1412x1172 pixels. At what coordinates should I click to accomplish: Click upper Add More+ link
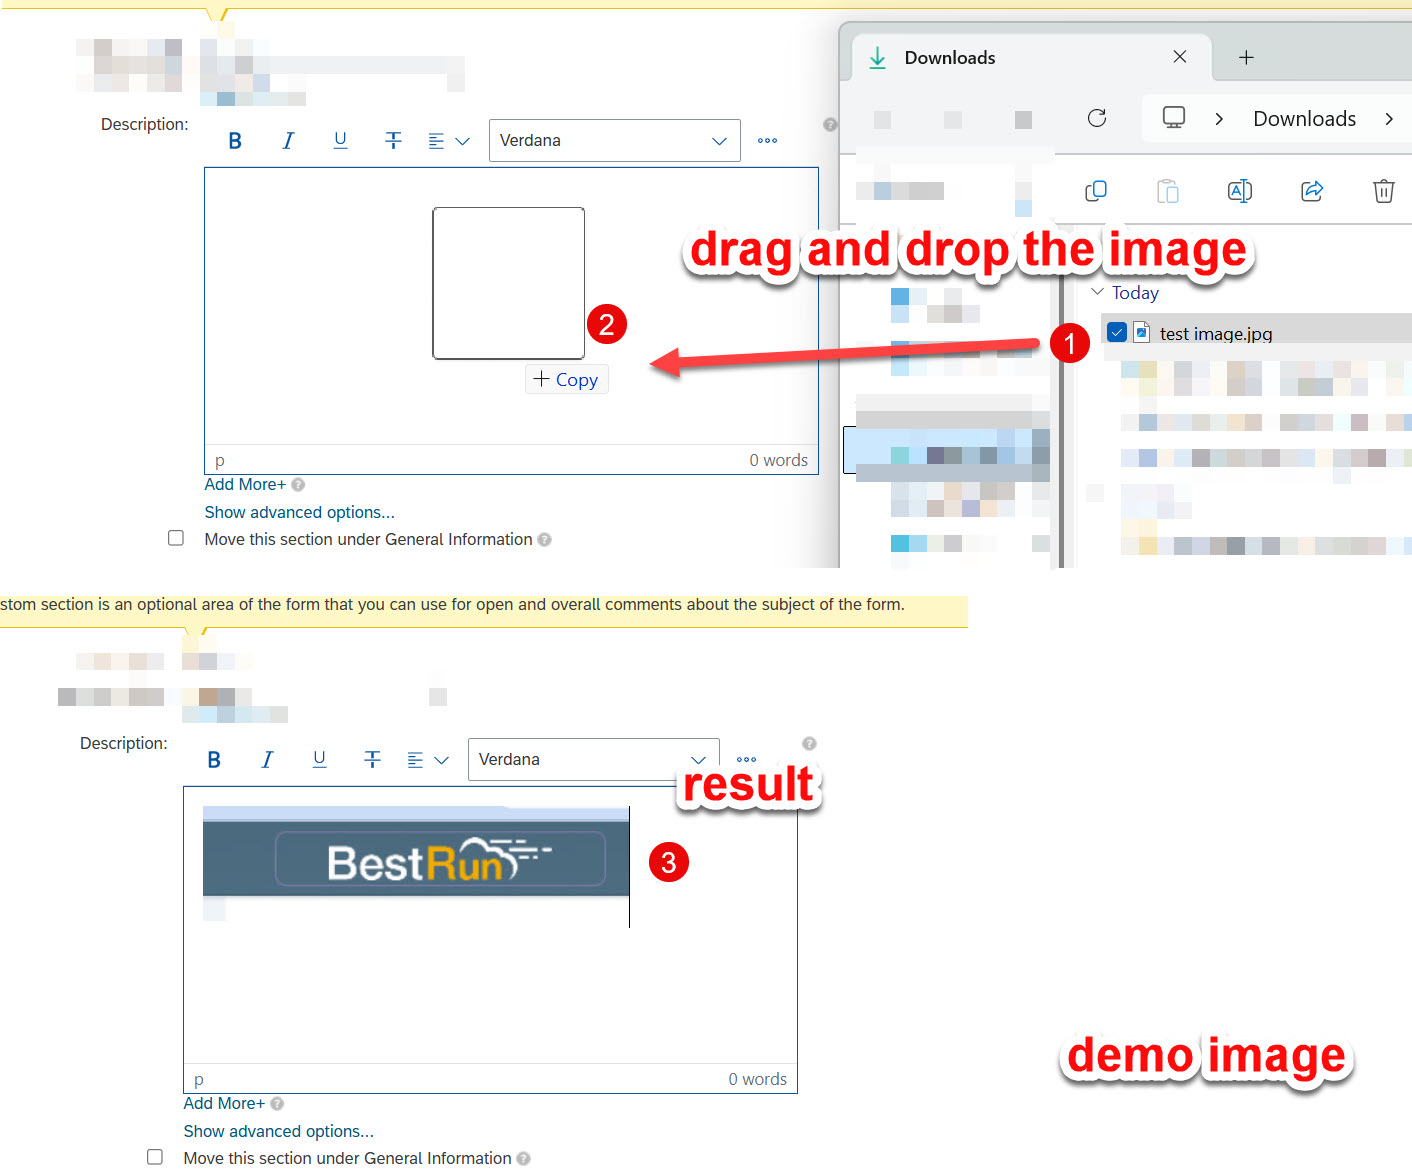(x=245, y=484)
